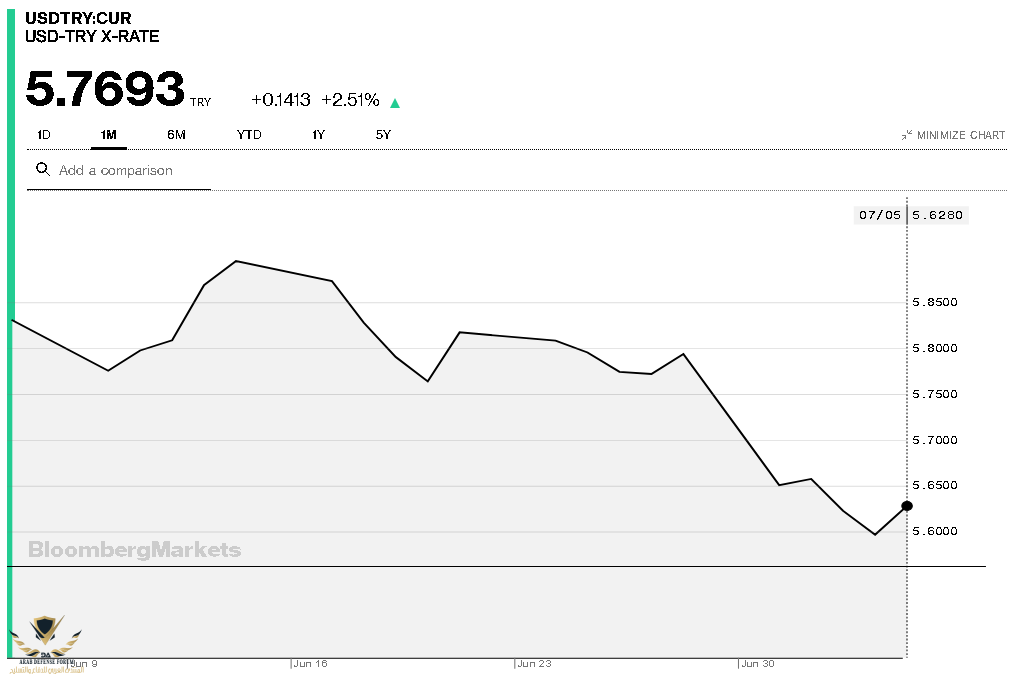Click the Jun 30 date axis marker
This screenshot has height=676, width=1017.
[x=757, y=663]
